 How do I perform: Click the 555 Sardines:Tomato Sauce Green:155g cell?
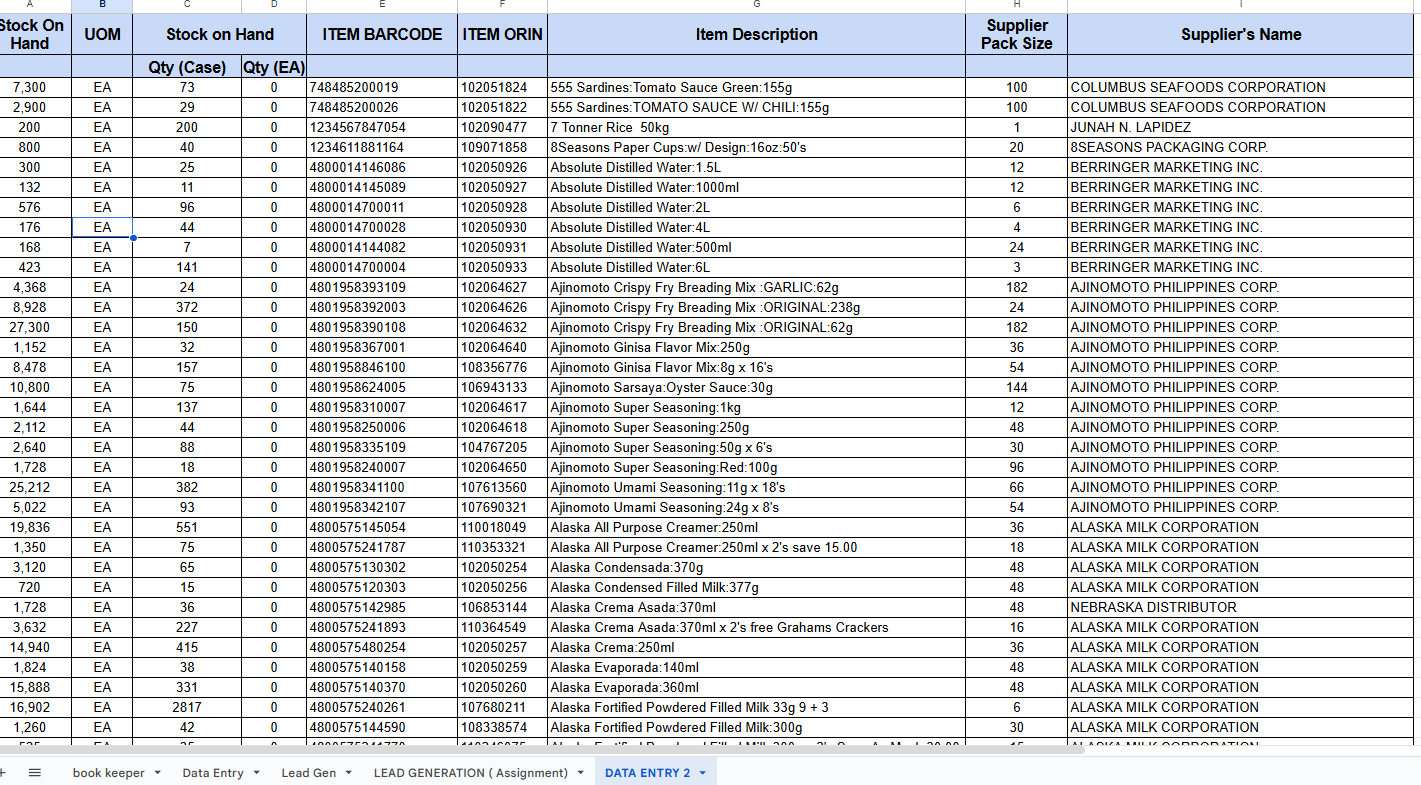pos(757,87)
